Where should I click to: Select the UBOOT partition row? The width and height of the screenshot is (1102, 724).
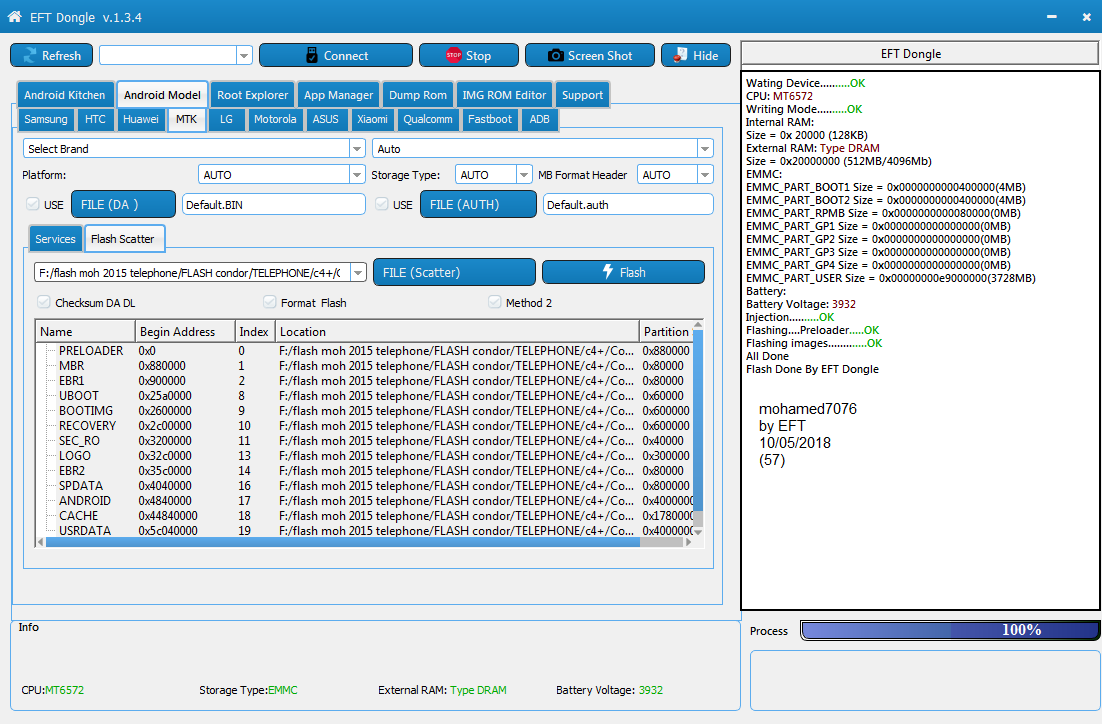click(x=364, y=396)
